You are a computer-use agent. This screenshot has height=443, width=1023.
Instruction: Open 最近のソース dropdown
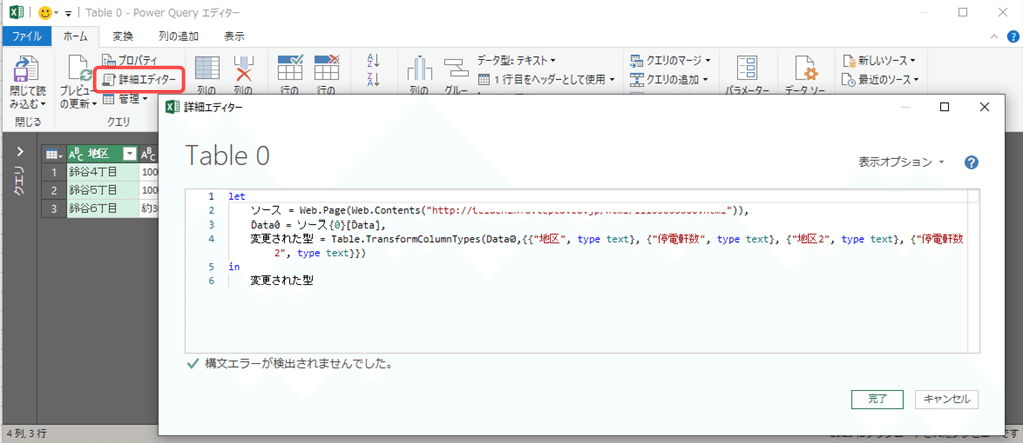[x=880, y=80]
